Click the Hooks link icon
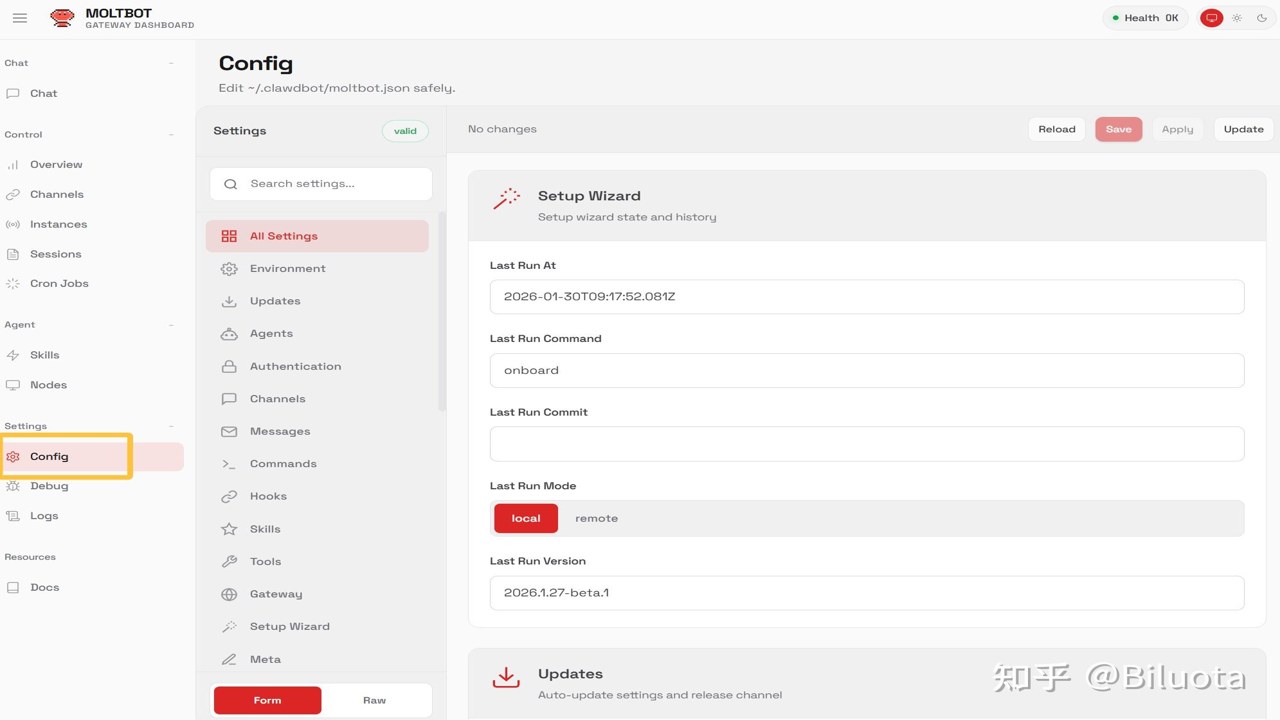1280x720 pixels. 229,496
